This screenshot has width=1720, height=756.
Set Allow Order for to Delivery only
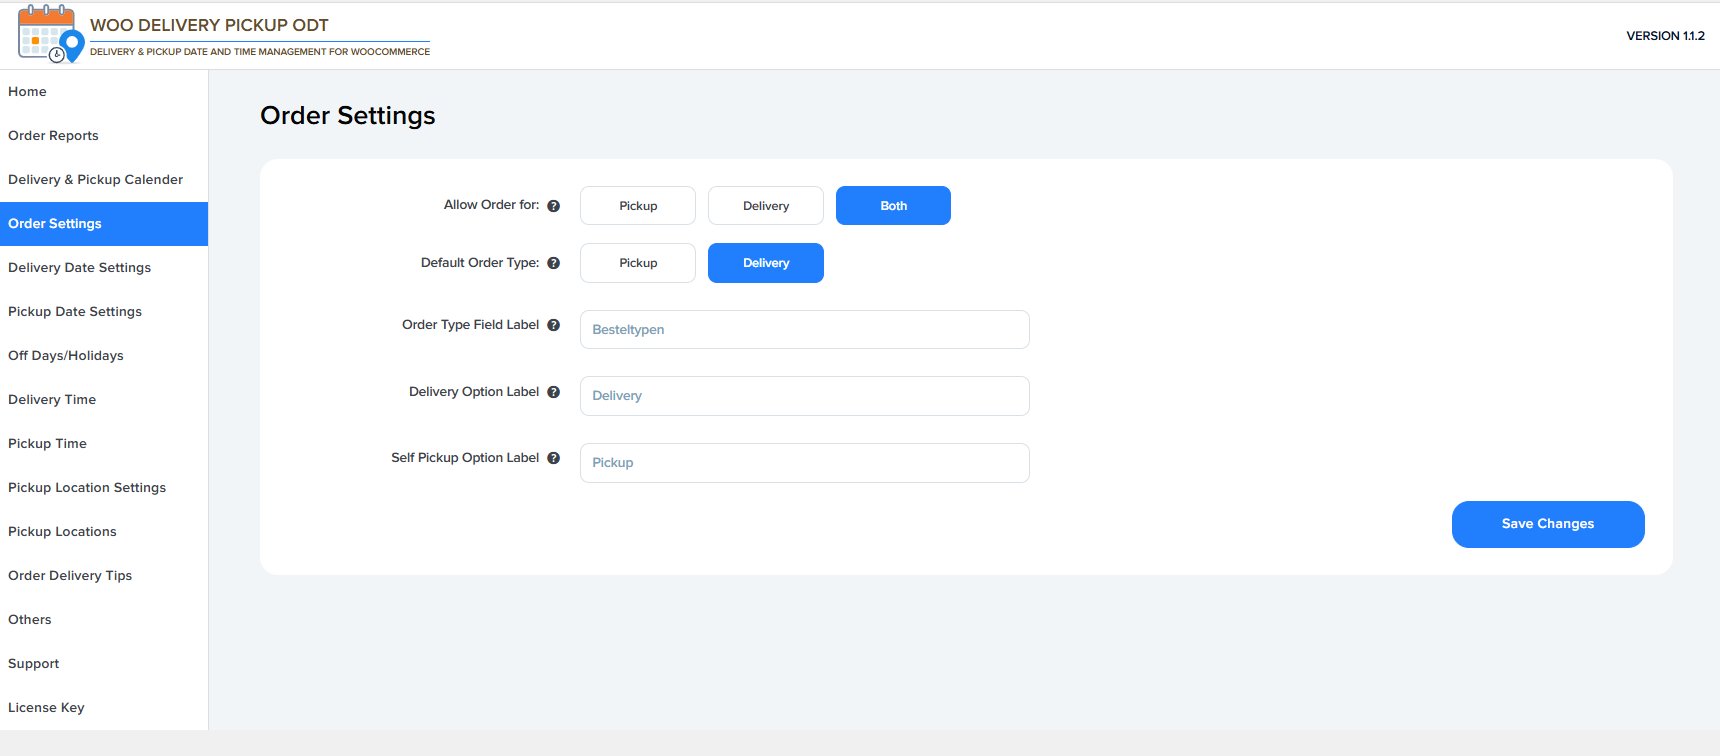(765, 206)
